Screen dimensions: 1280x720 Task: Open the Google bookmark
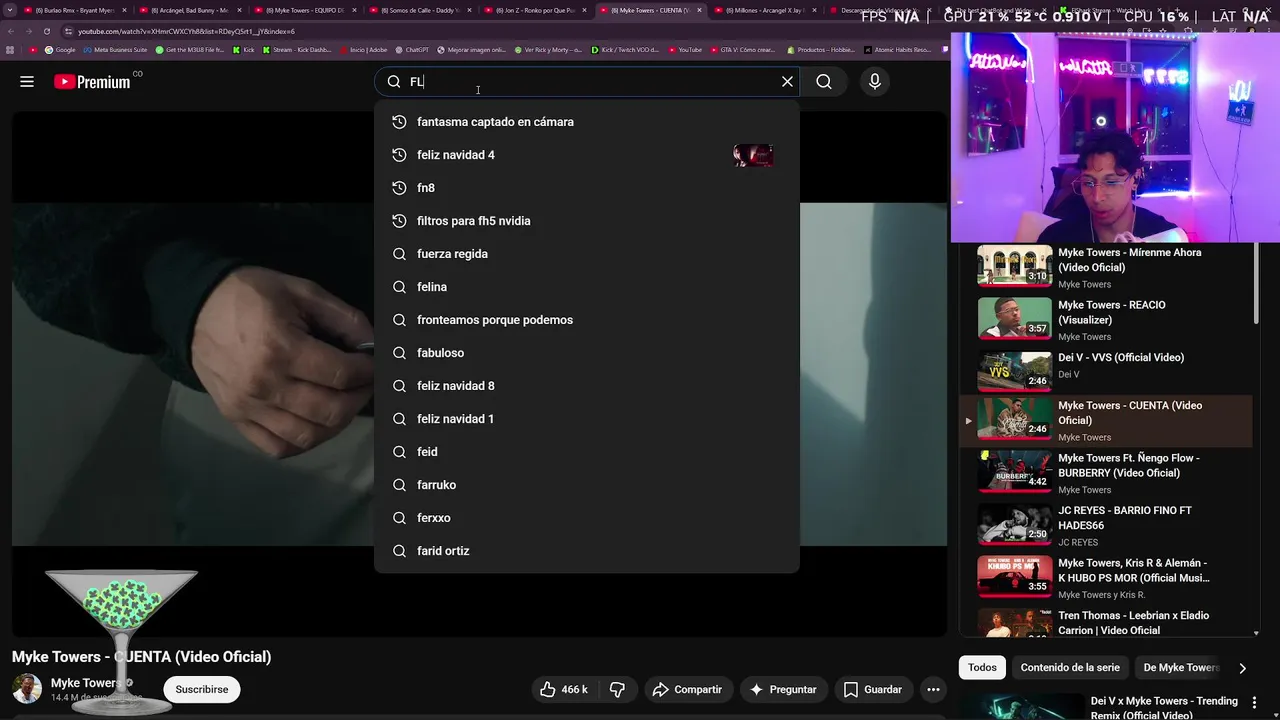point(60,49)
